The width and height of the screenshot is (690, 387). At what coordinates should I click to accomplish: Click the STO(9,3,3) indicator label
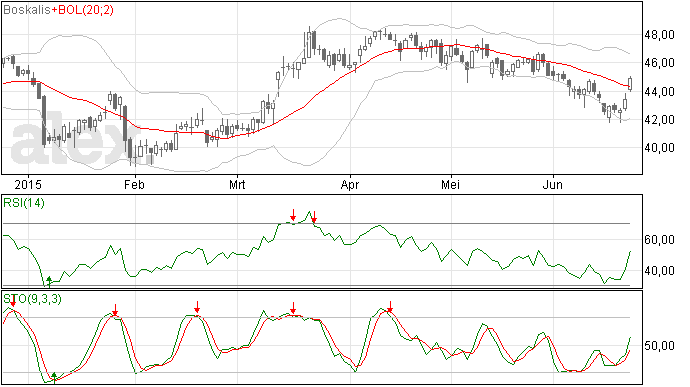pos(32,299)
